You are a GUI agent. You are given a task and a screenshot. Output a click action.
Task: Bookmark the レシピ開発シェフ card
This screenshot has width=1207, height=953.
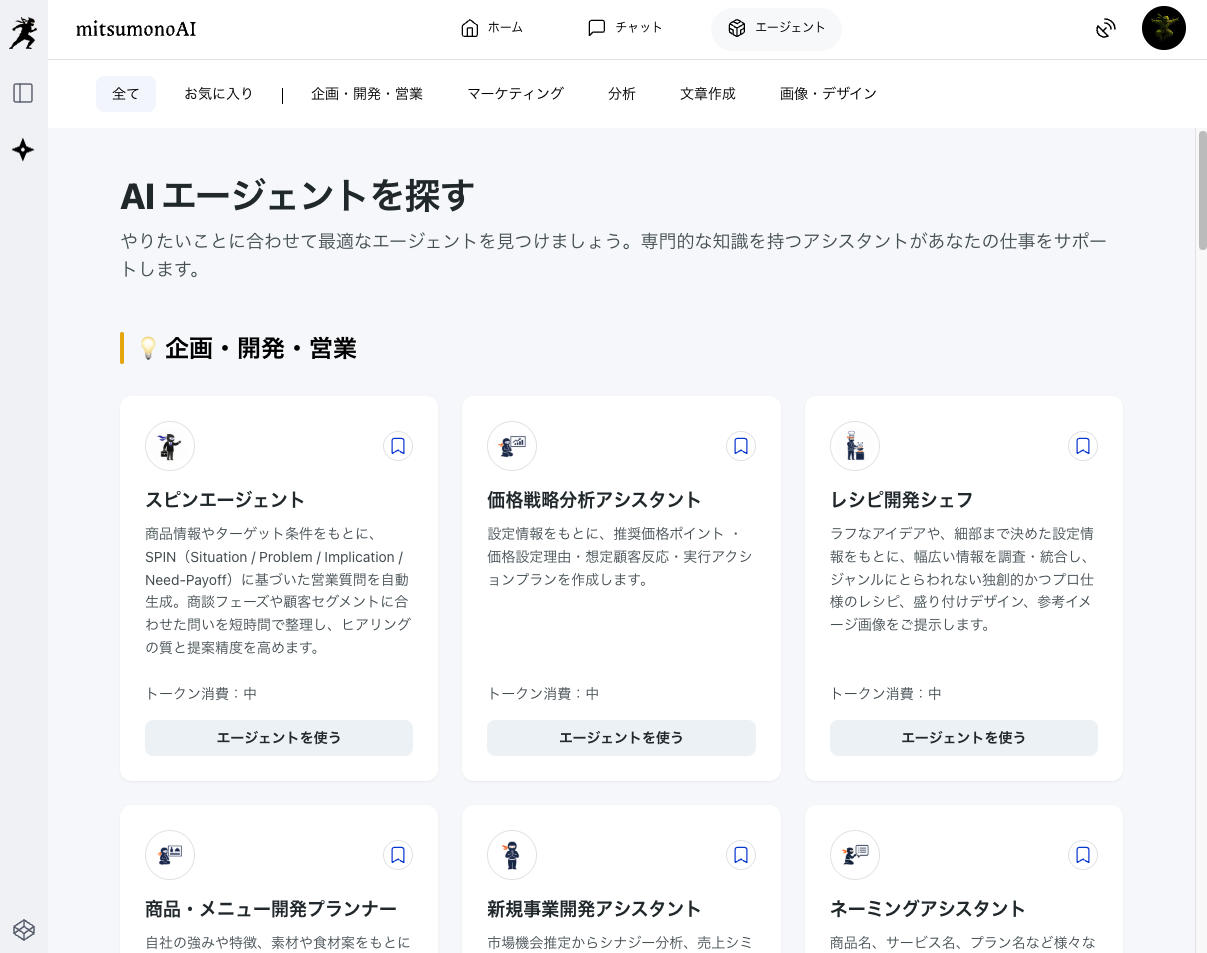[1083, 446]
